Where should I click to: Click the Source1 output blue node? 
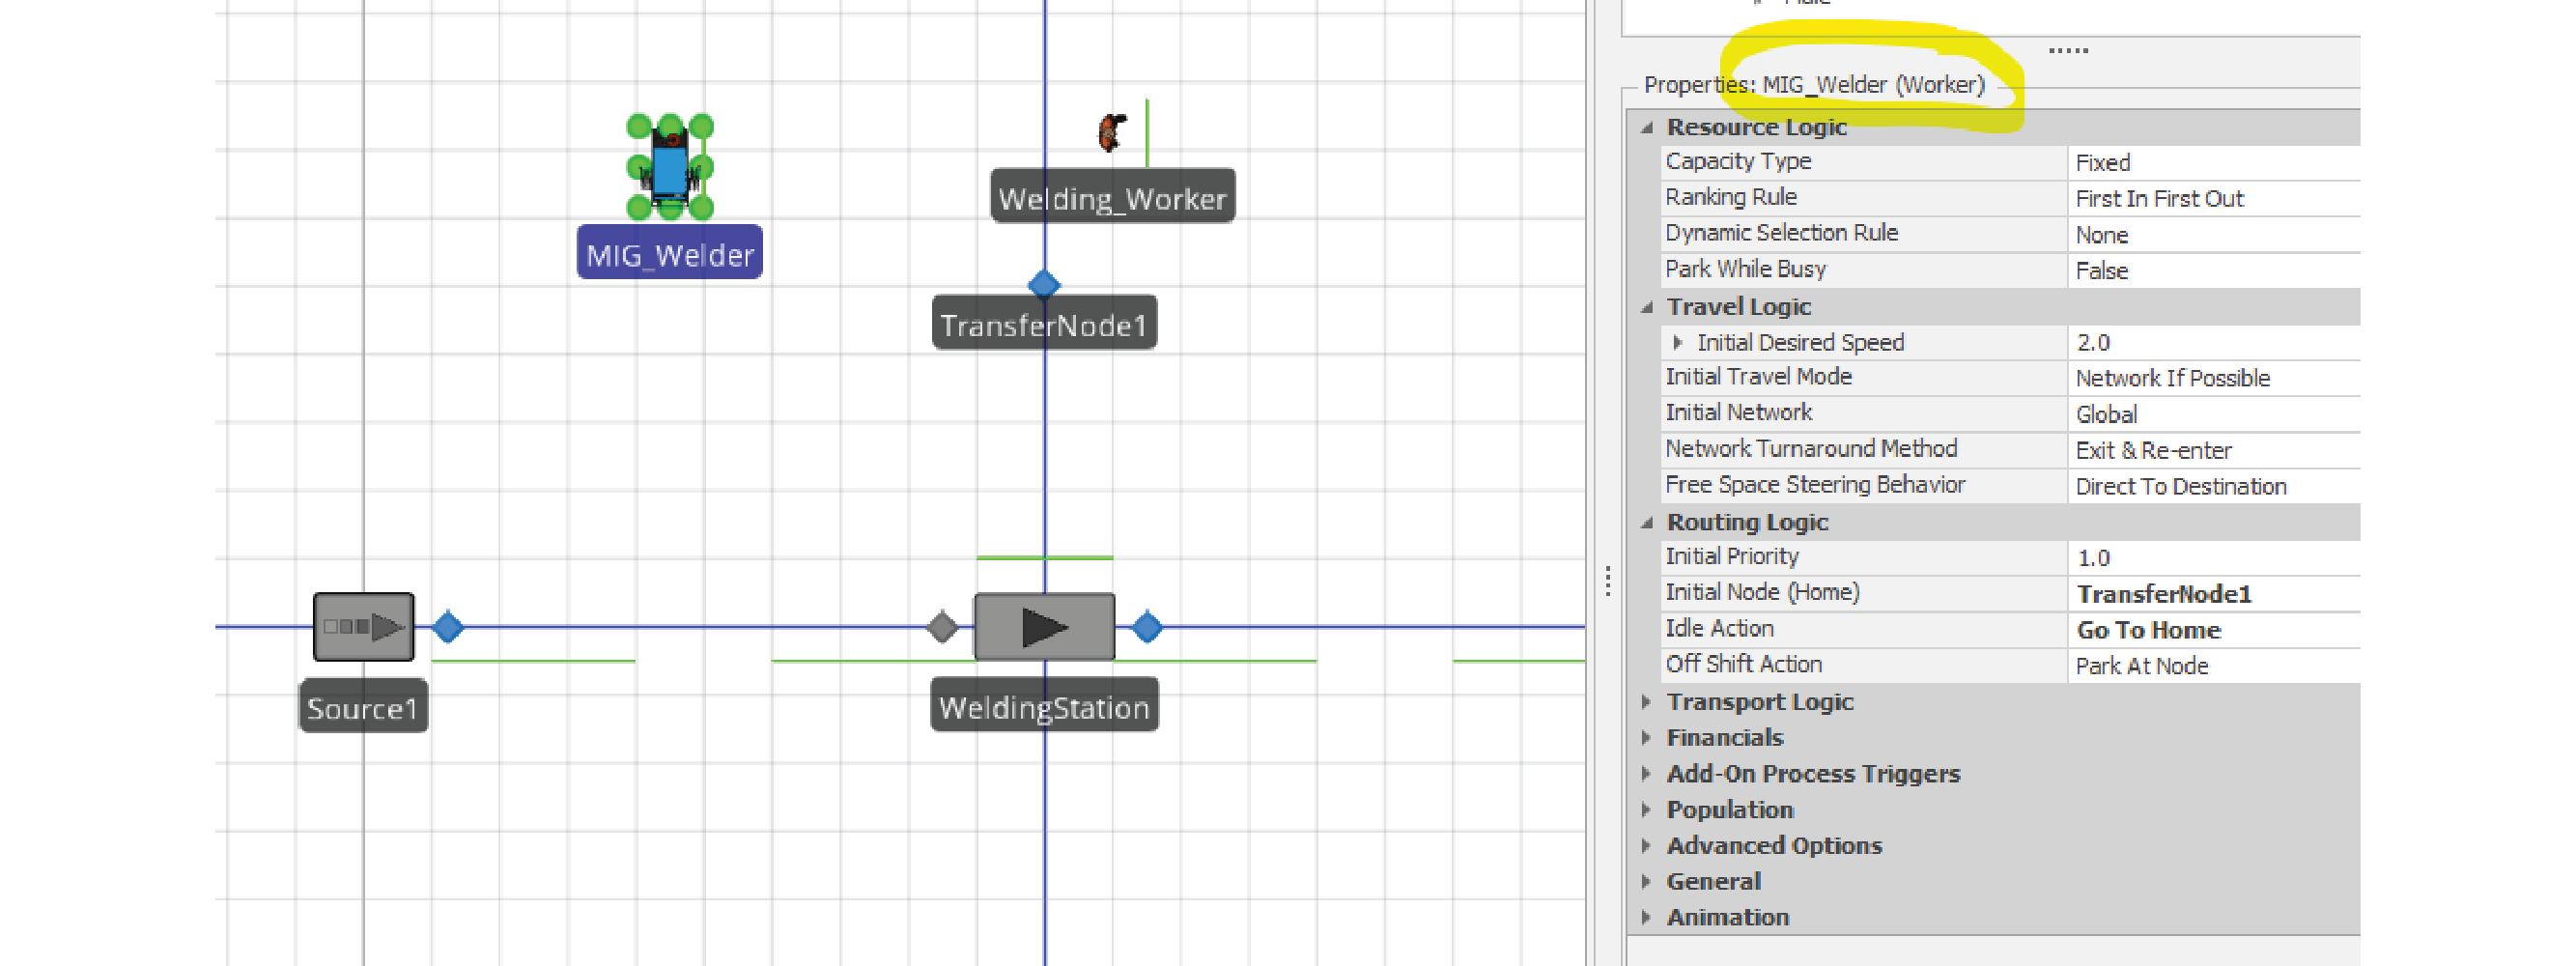click(448, 627)
